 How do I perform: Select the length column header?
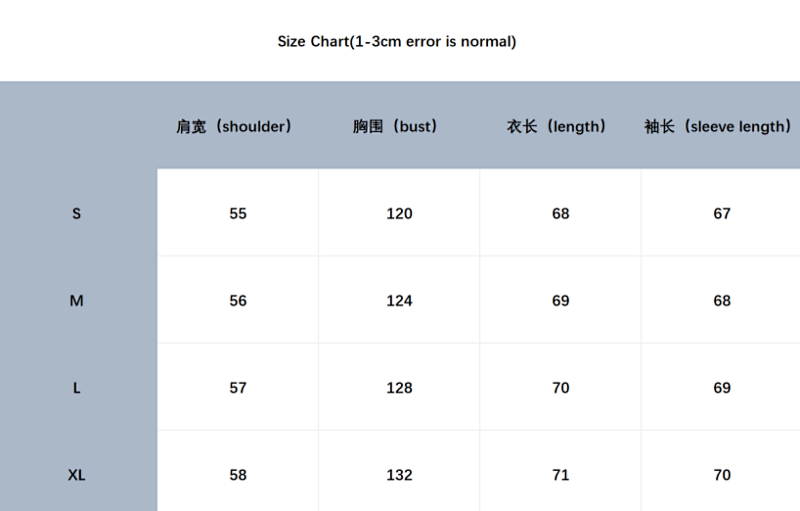point(557,126)
